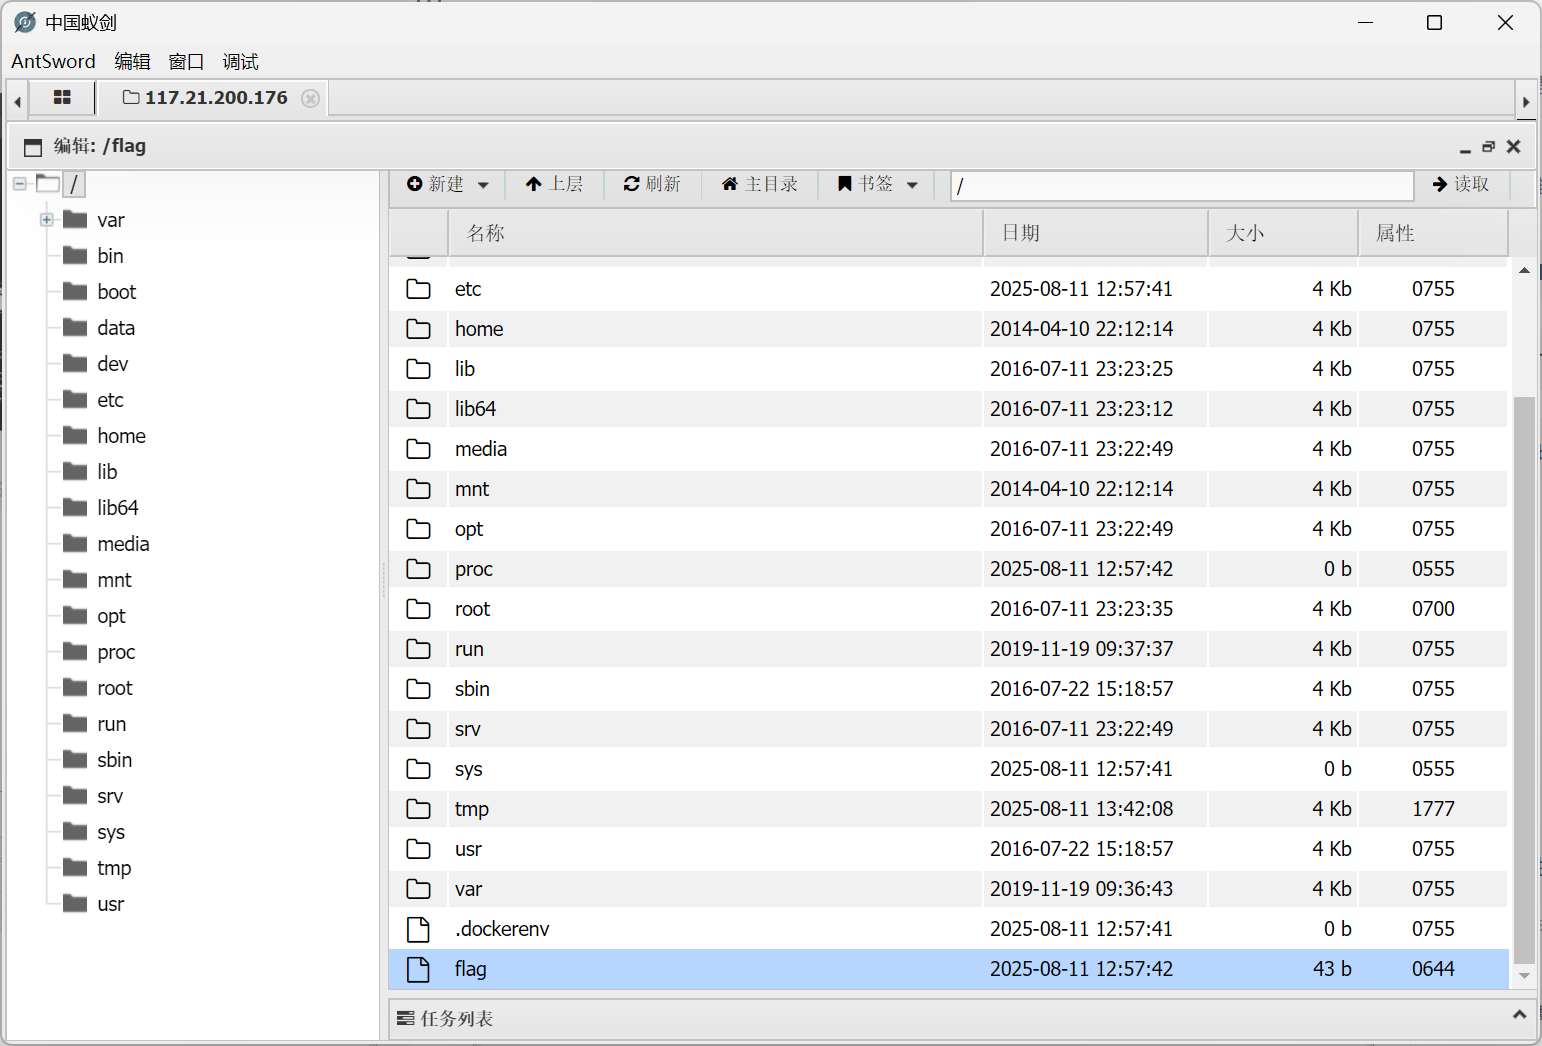
Task: Go to 主目录 home directory
Action: click(x=760, y=184)
